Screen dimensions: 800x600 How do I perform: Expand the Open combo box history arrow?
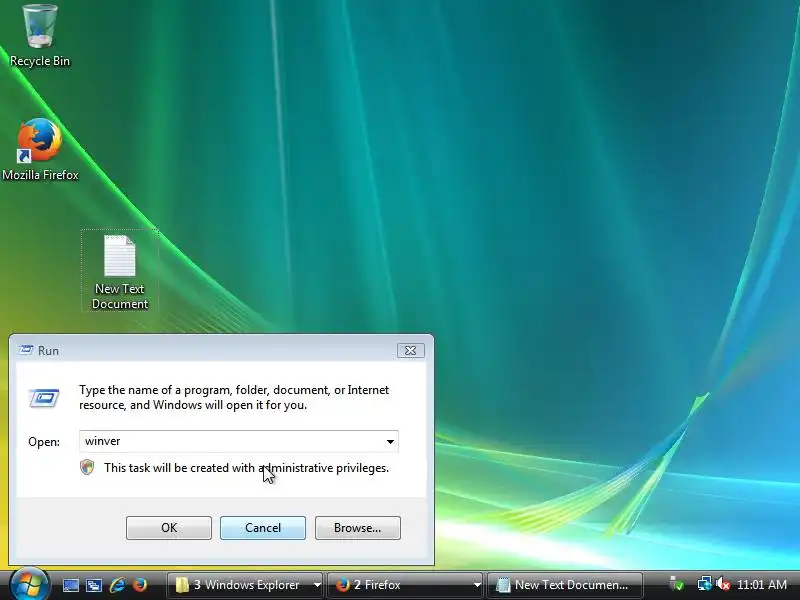390,441
